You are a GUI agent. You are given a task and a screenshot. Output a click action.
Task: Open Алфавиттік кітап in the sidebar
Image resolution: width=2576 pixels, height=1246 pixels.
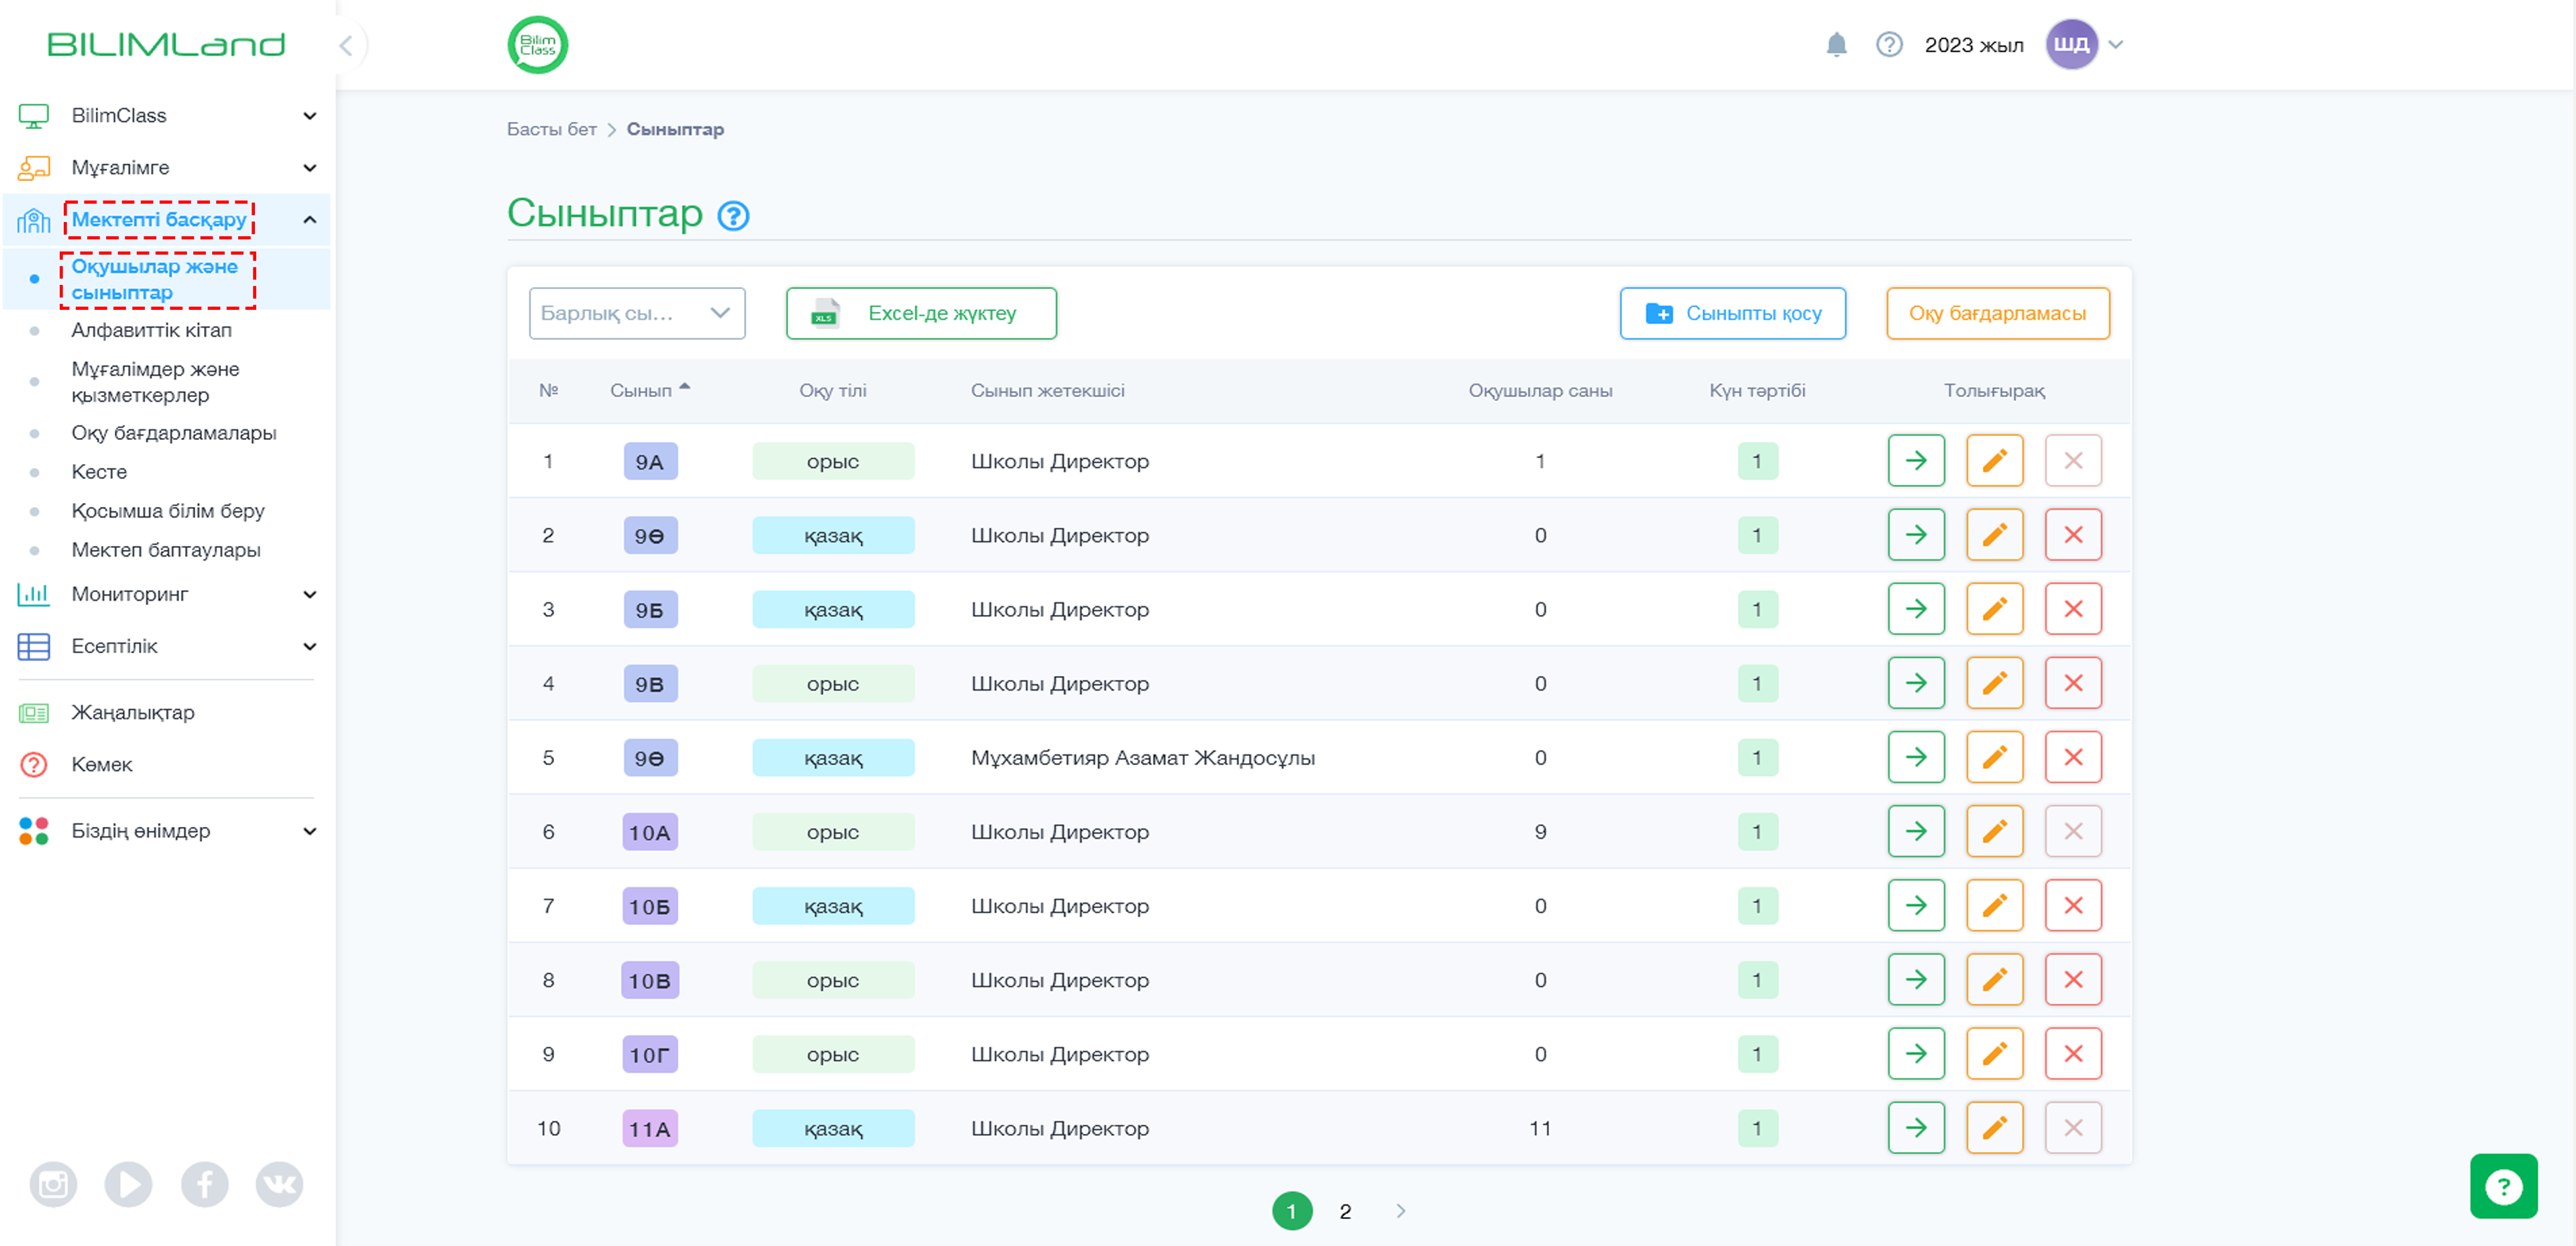pos(151,331)
